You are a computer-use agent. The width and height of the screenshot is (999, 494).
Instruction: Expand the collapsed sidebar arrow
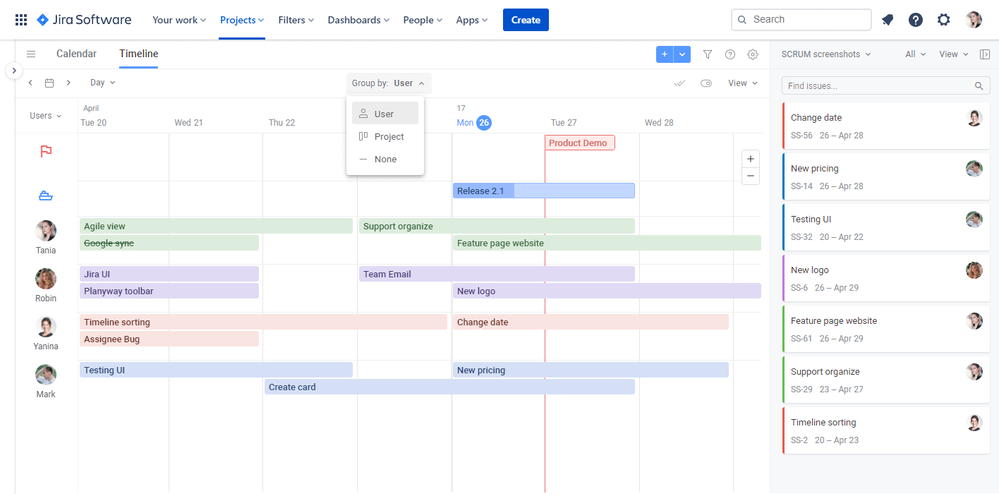14,70
